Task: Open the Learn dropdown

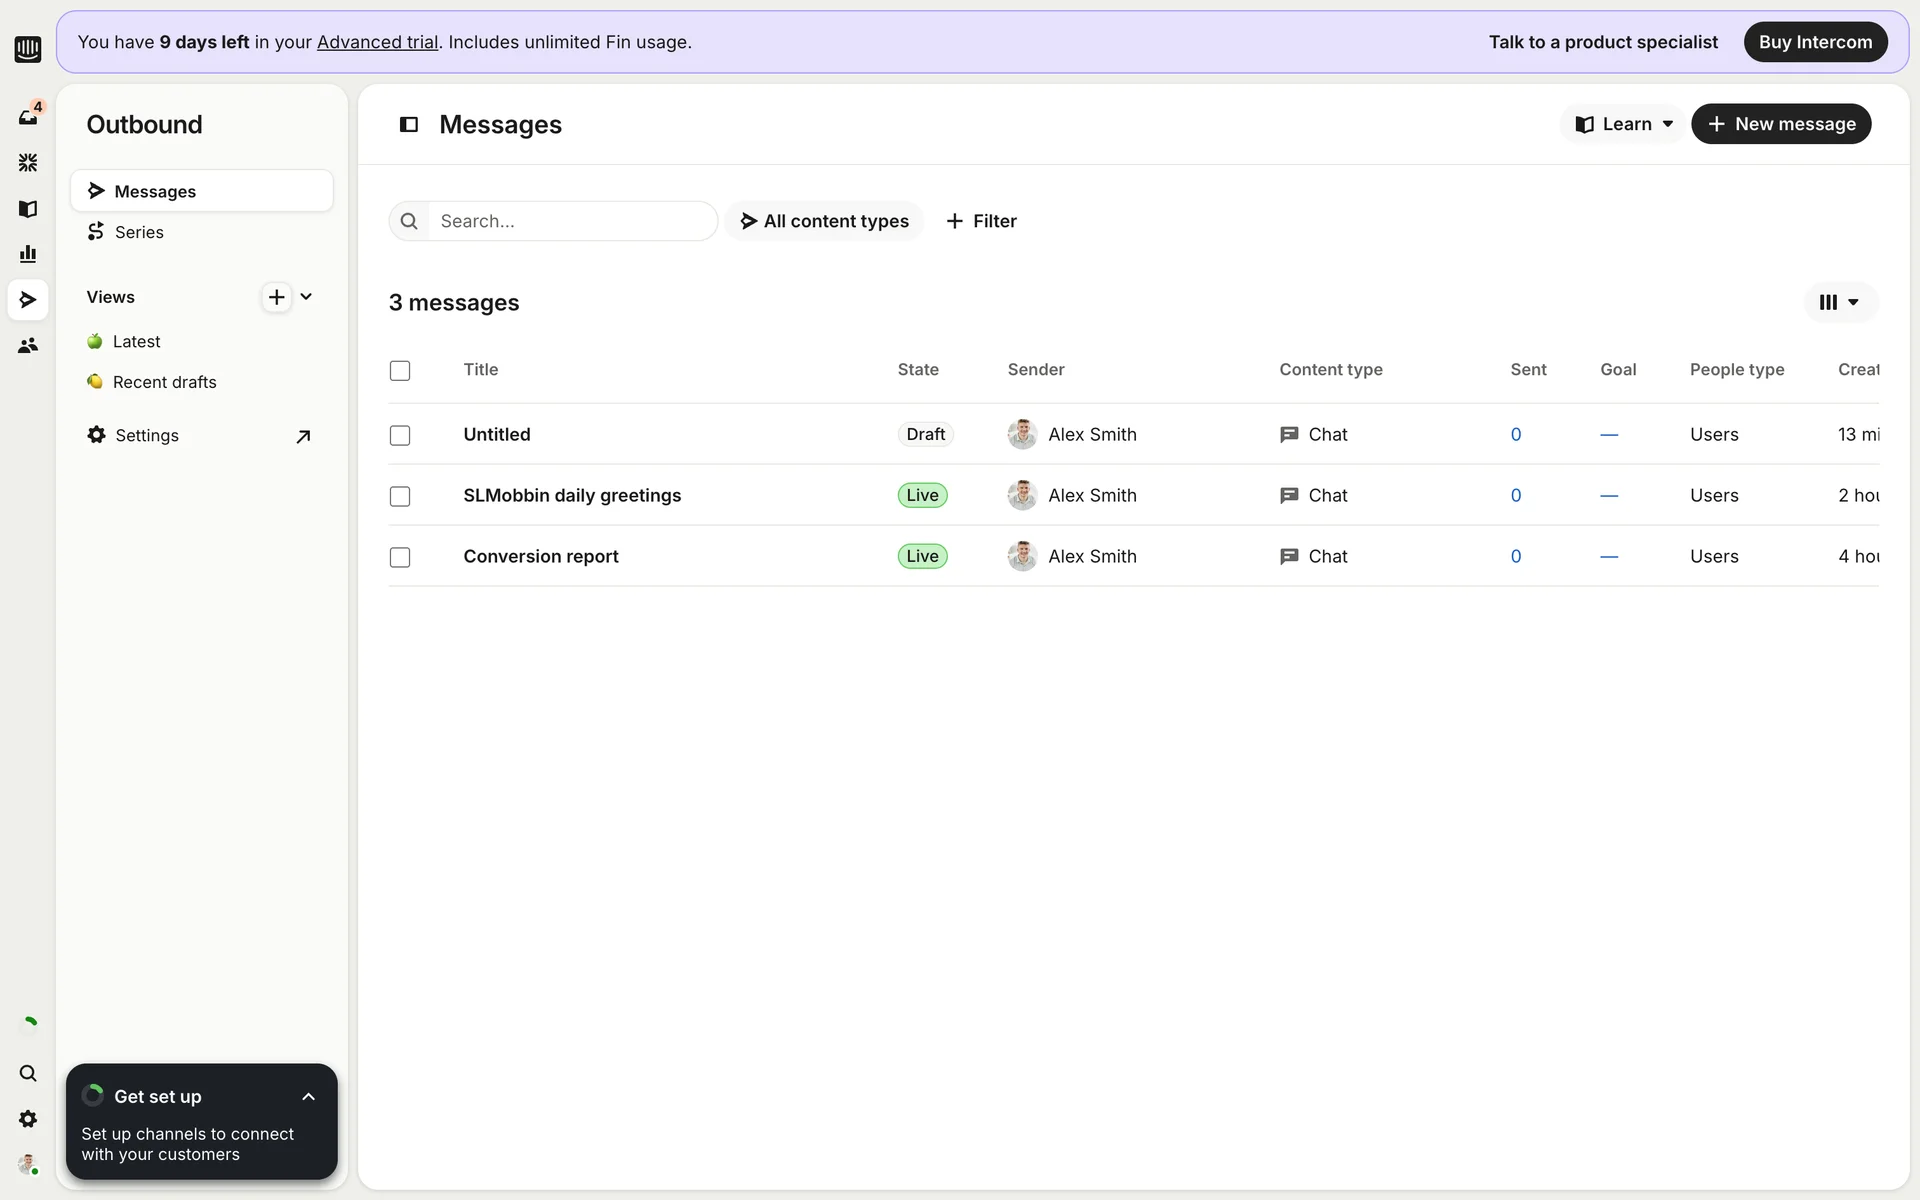Action: coord(1624,124)
